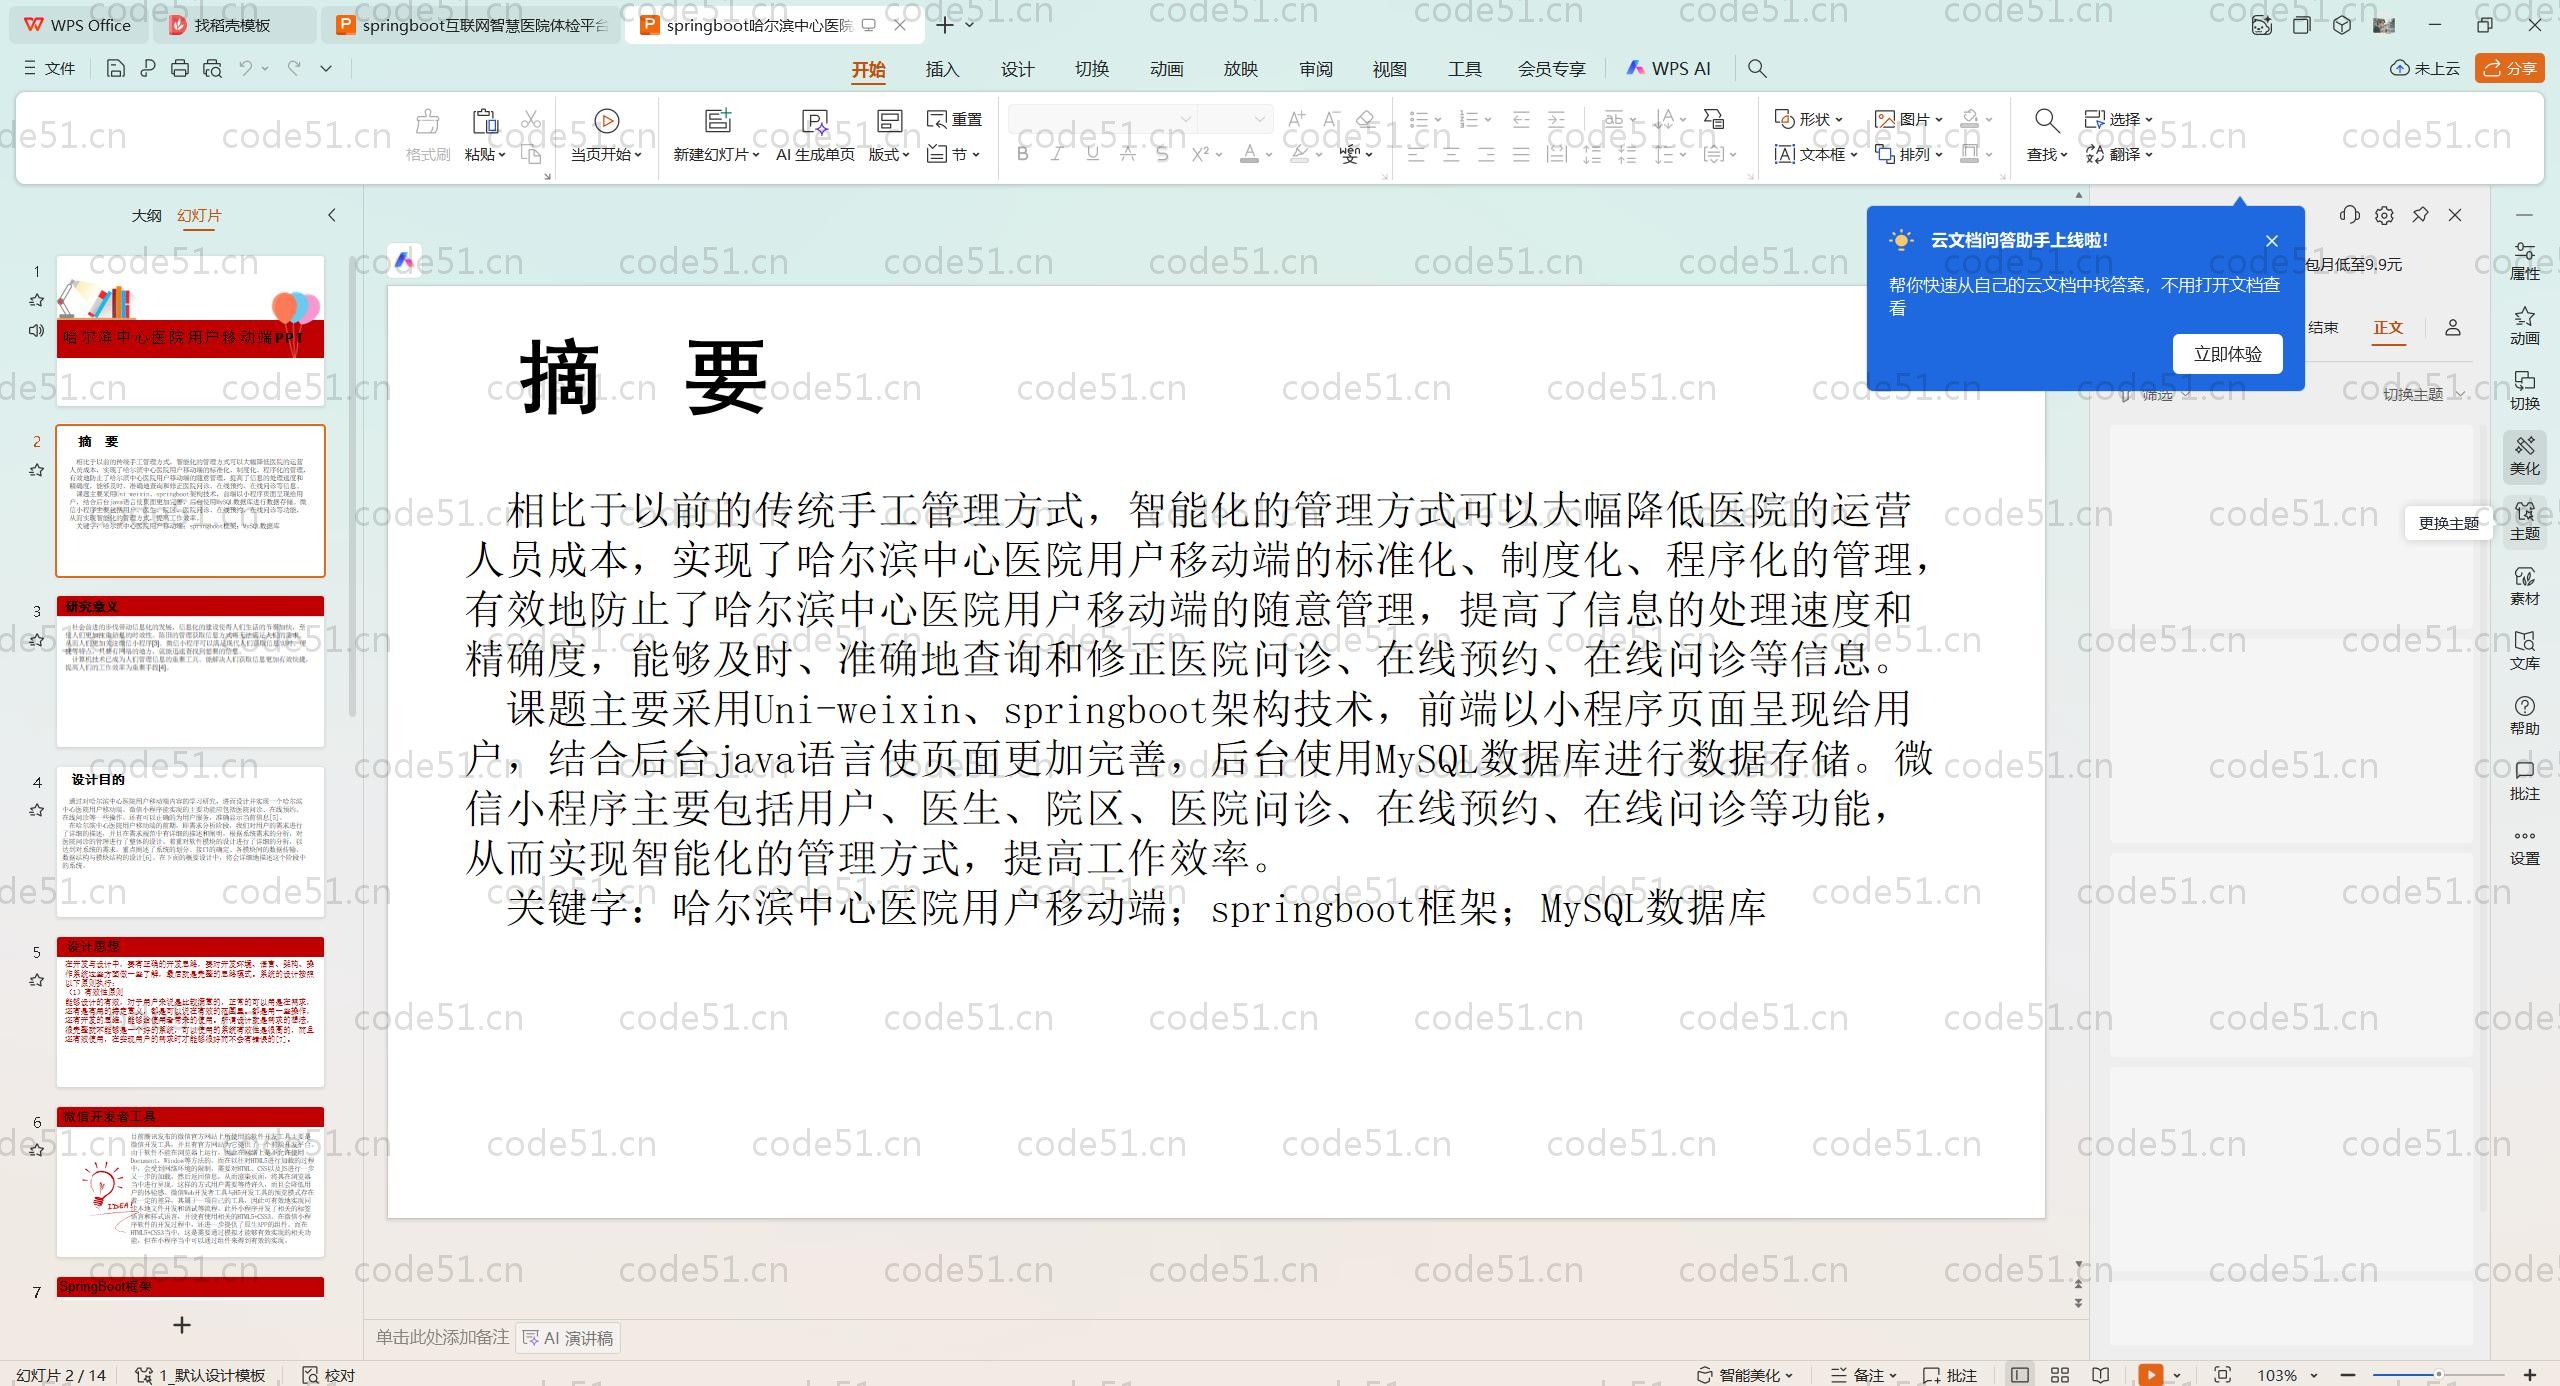
Task: Click the Save icon in quick toolbar
Action: (115, 68)
